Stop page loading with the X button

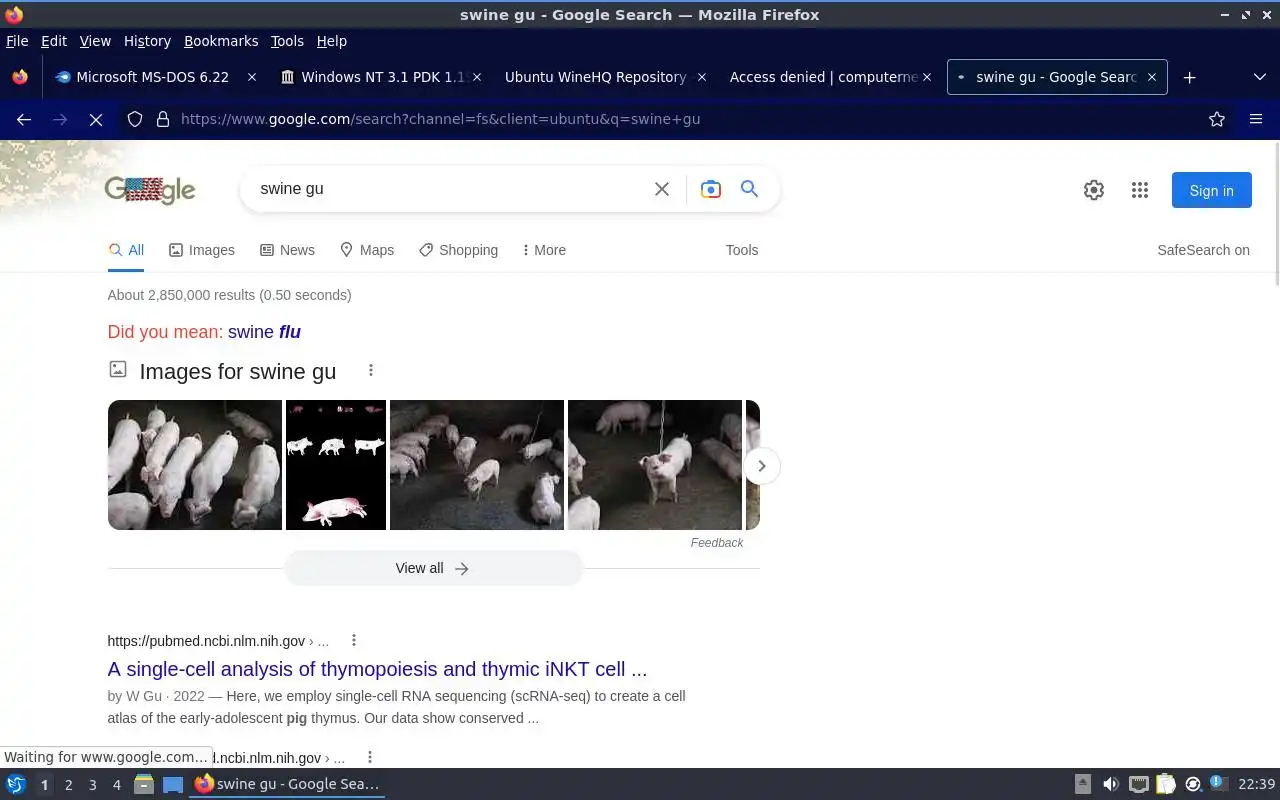96,119
